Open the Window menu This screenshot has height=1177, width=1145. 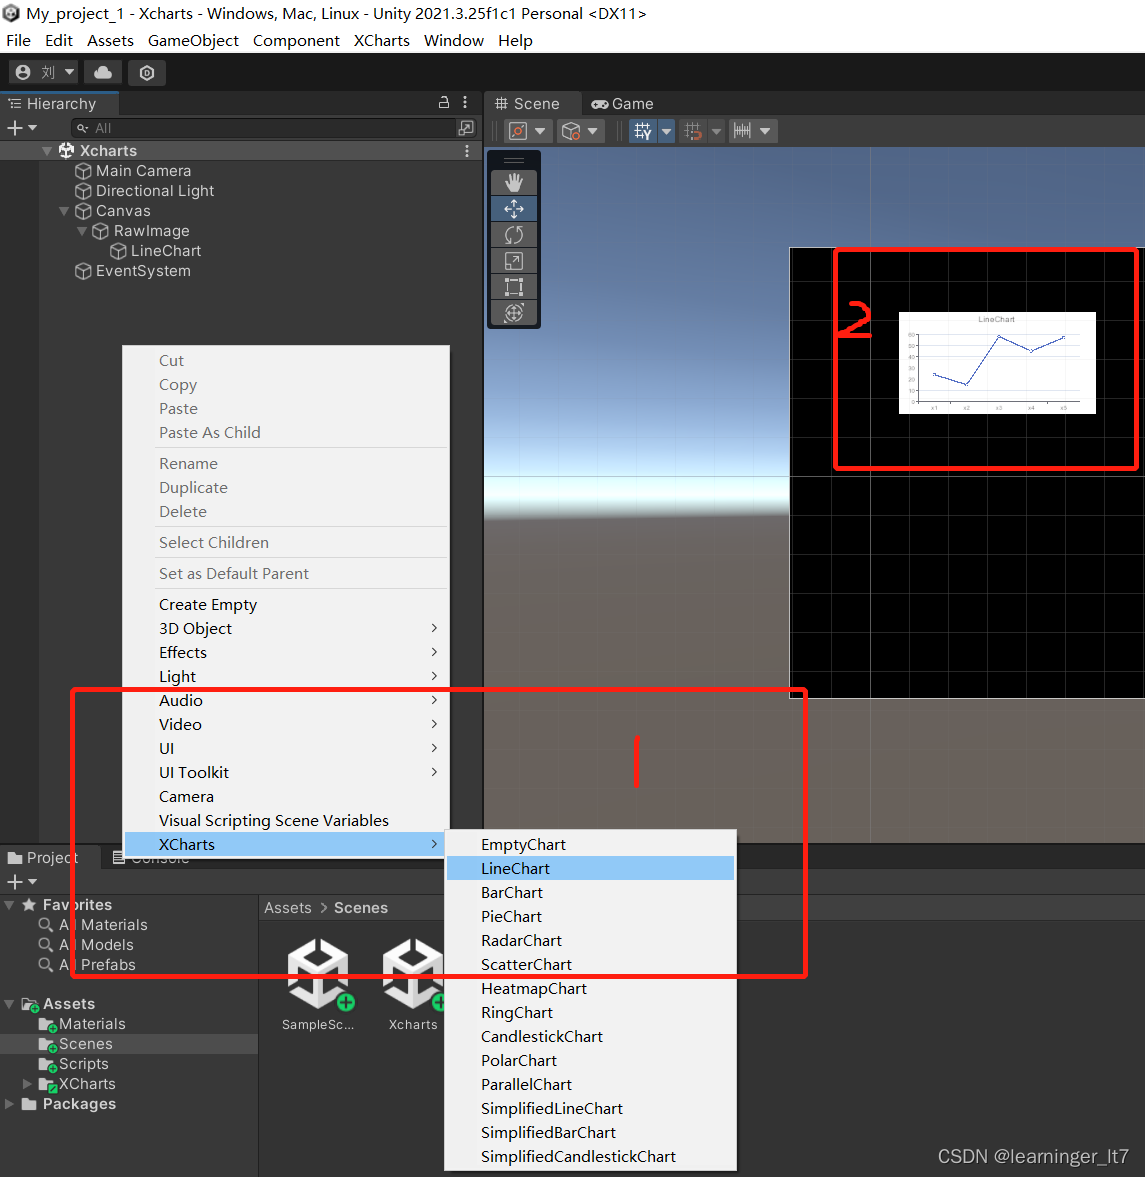(x=453, y=41)
